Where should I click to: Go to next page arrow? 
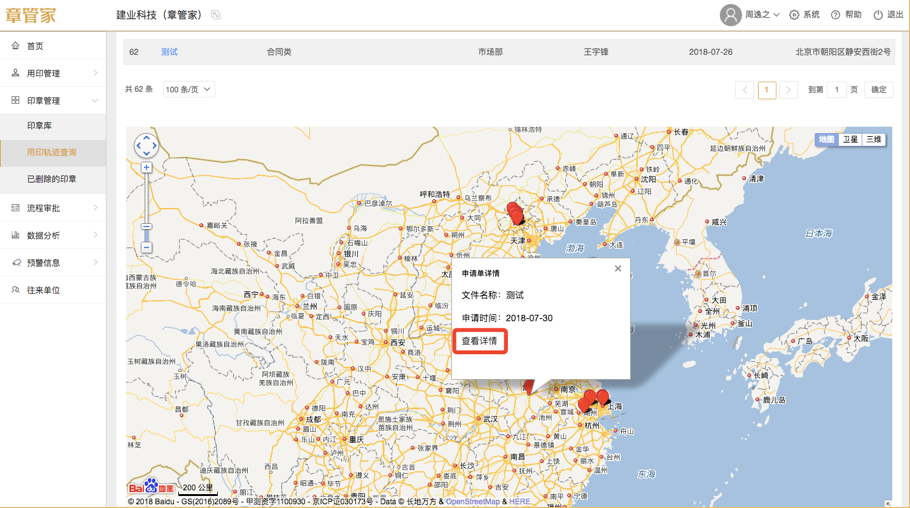(x=788, y=89)
